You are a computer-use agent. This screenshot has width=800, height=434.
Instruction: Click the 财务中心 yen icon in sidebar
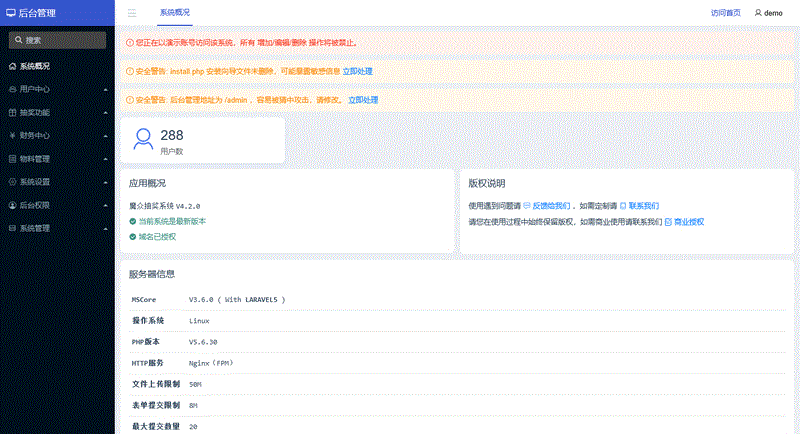[12, 135]
